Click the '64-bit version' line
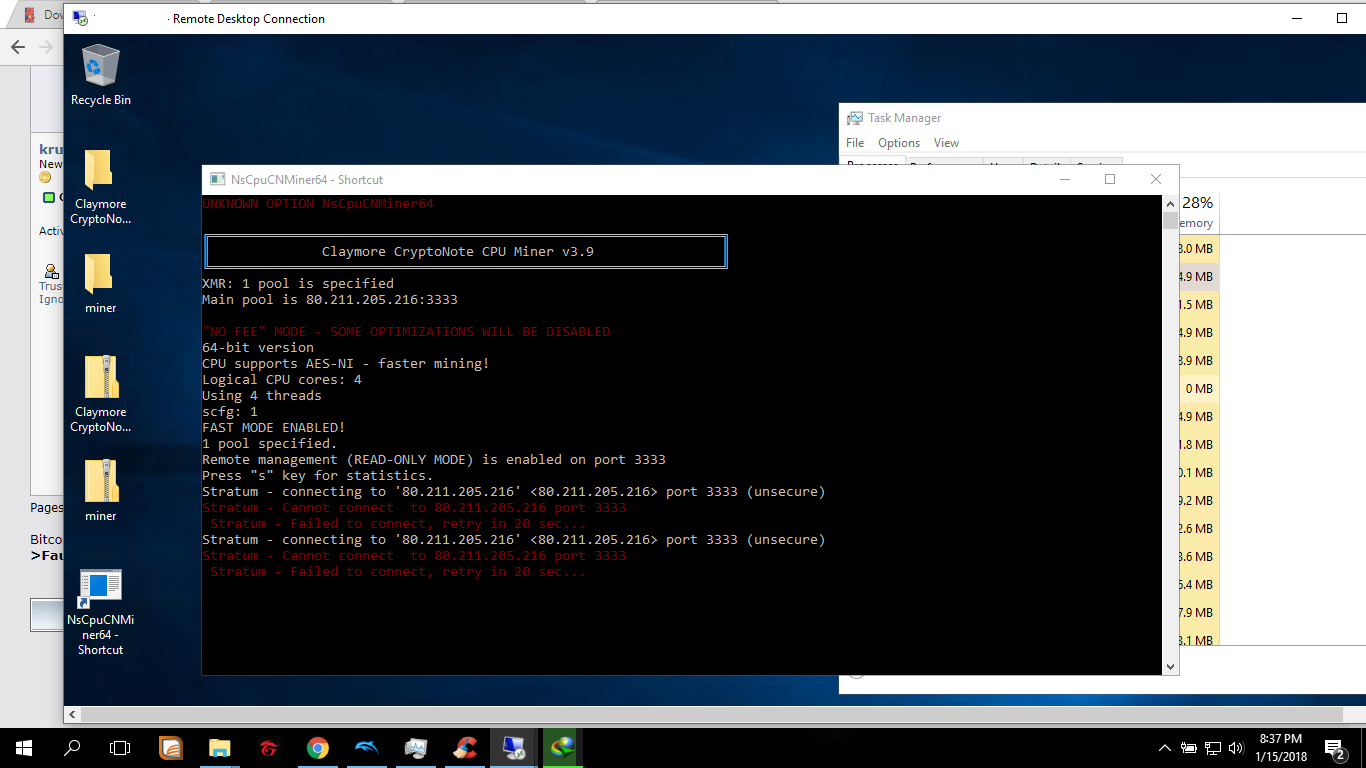Viewport: 1366px width, 768px height. click(x=258, y=348)
